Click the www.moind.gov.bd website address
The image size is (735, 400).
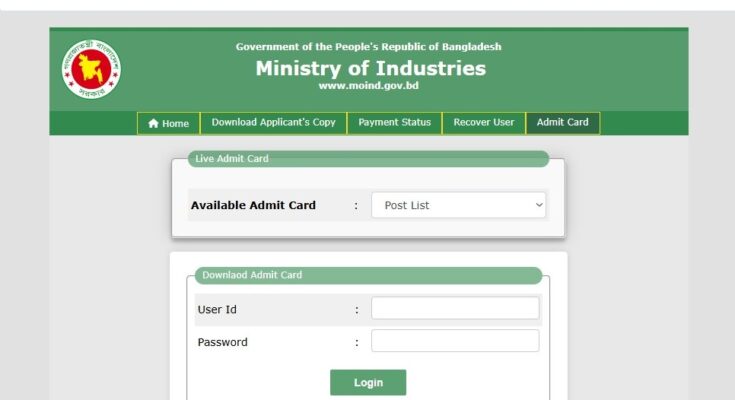click(x=368, y=86)
